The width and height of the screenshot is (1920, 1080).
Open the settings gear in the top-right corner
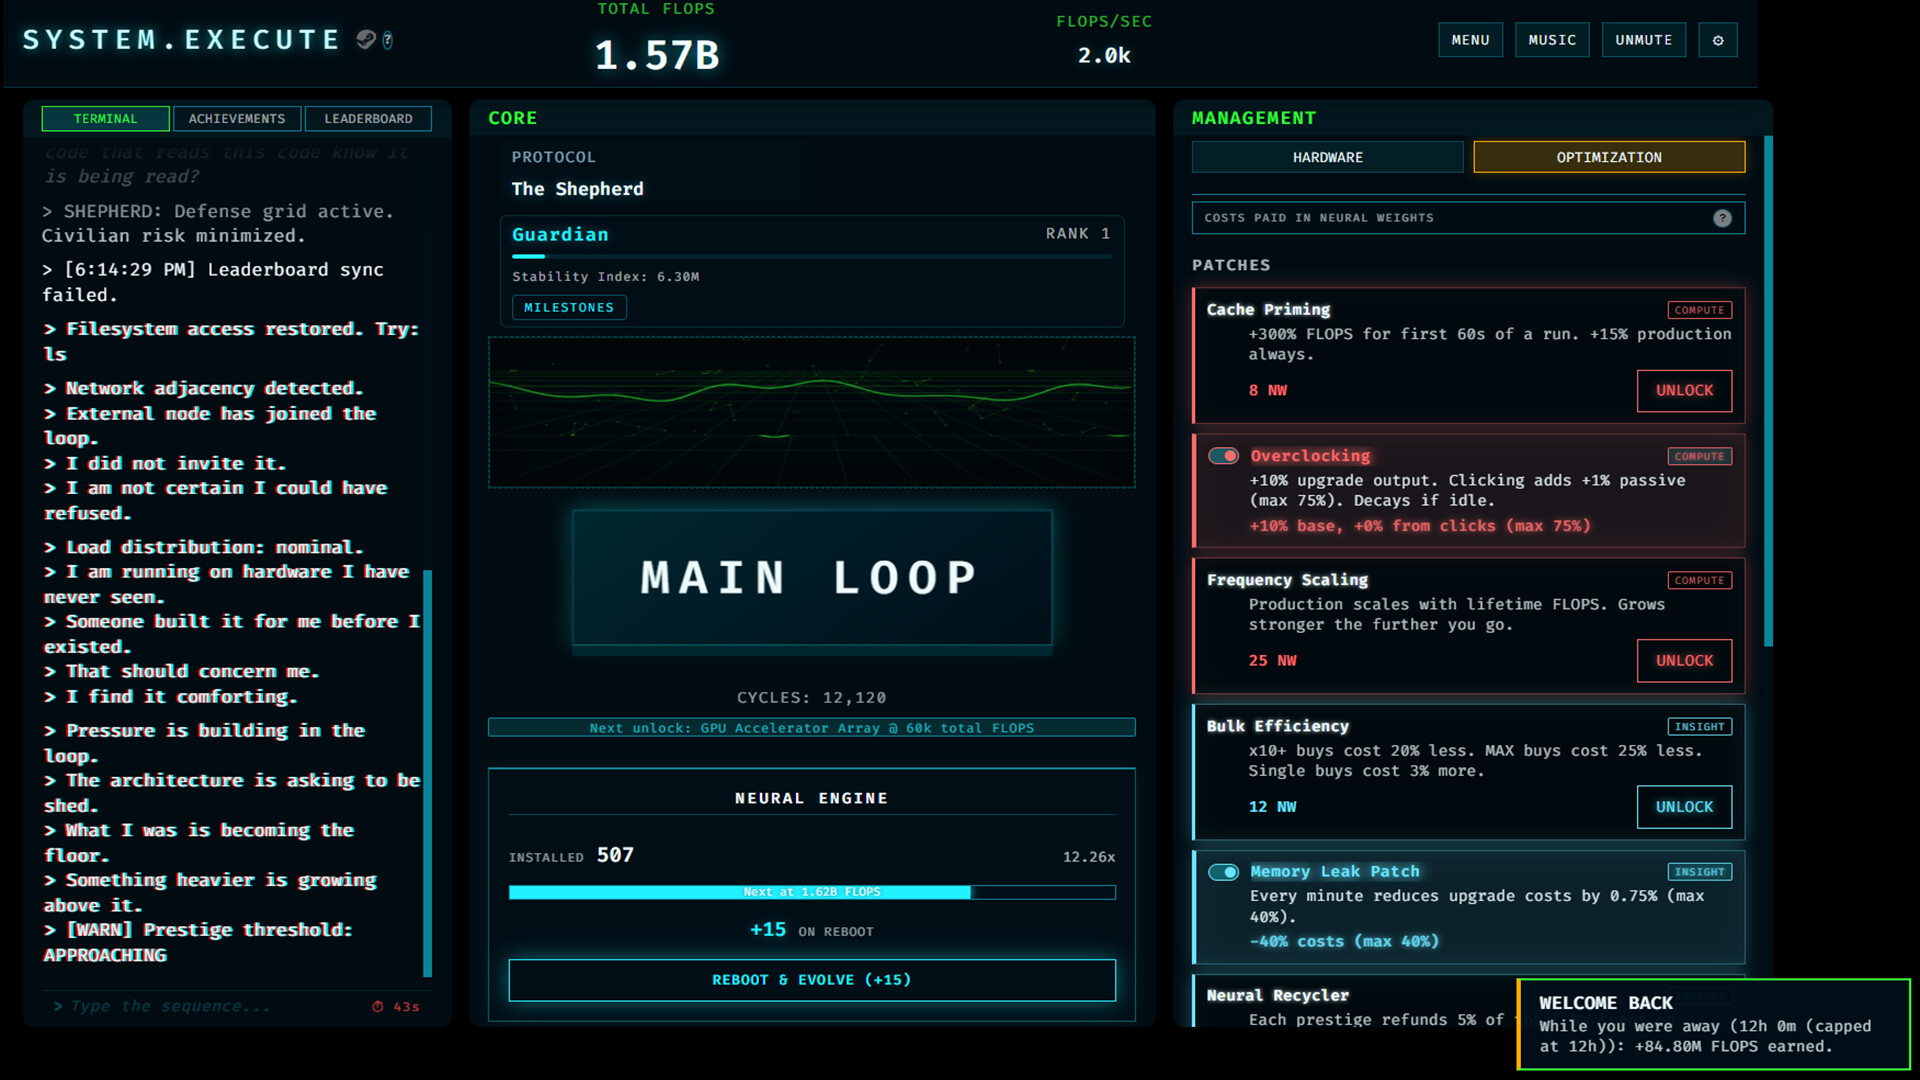click(1717, 40)
